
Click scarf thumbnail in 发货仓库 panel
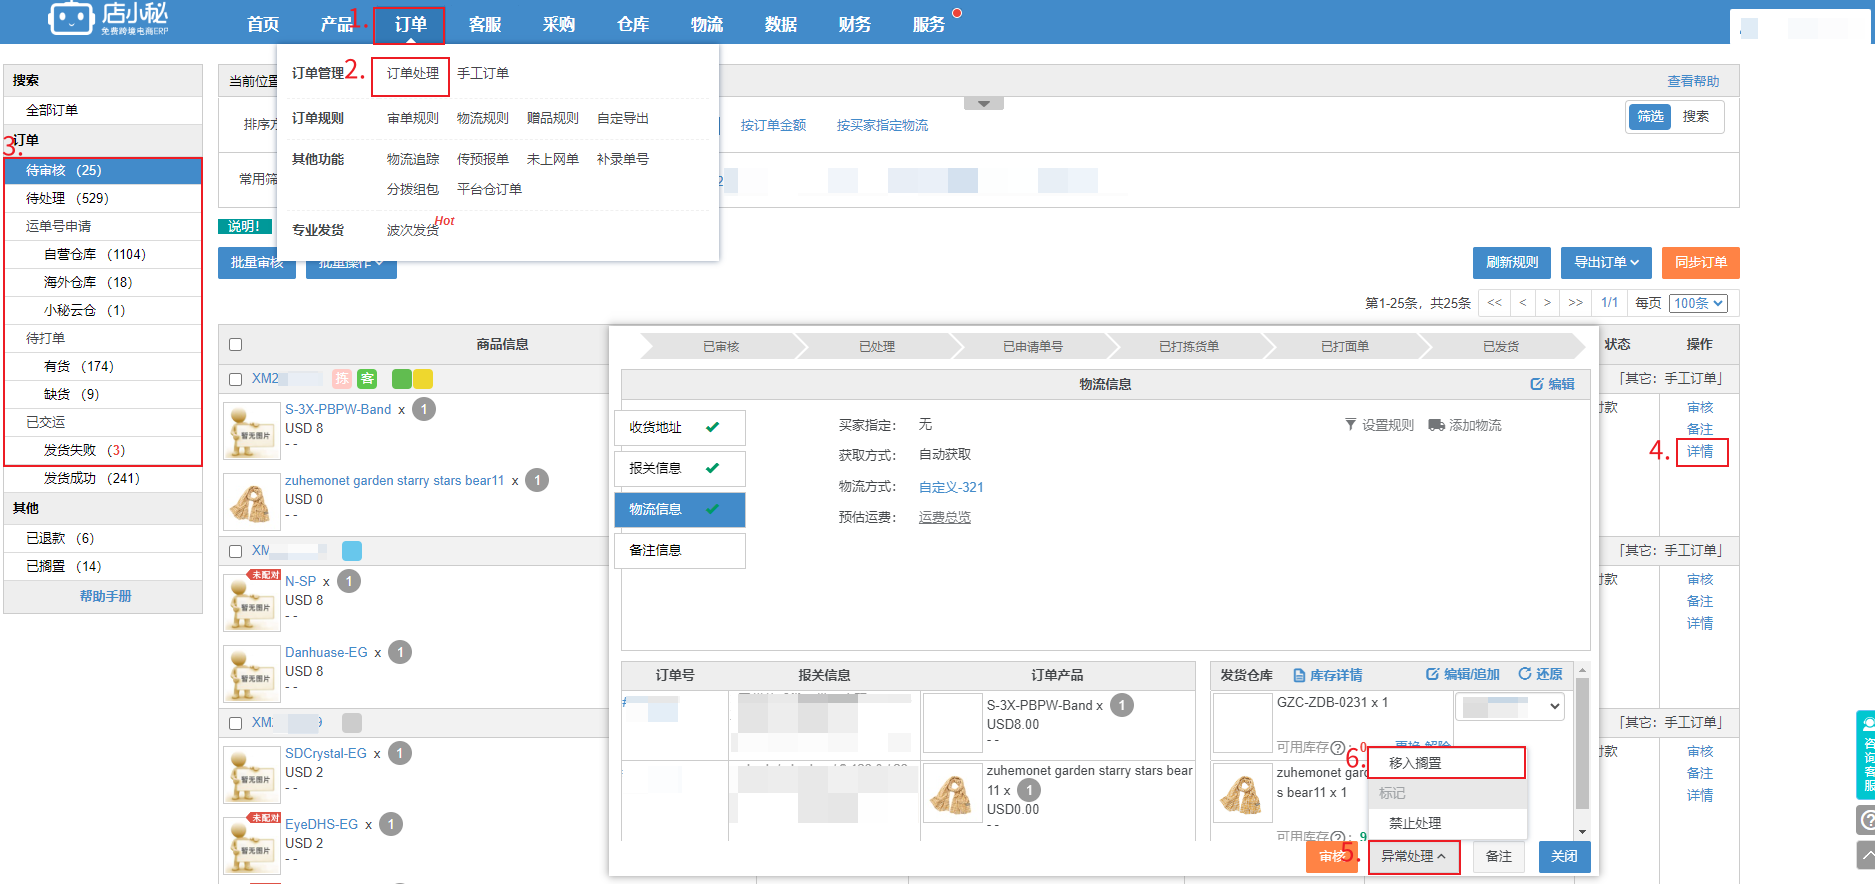pyautogui.click(x=1241, y=794)
